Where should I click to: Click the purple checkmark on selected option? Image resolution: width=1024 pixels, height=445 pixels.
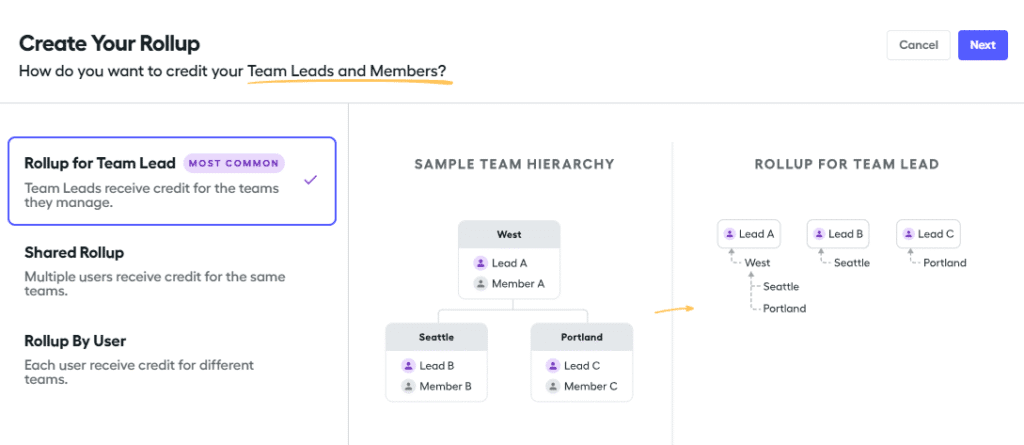click(311, 180)
